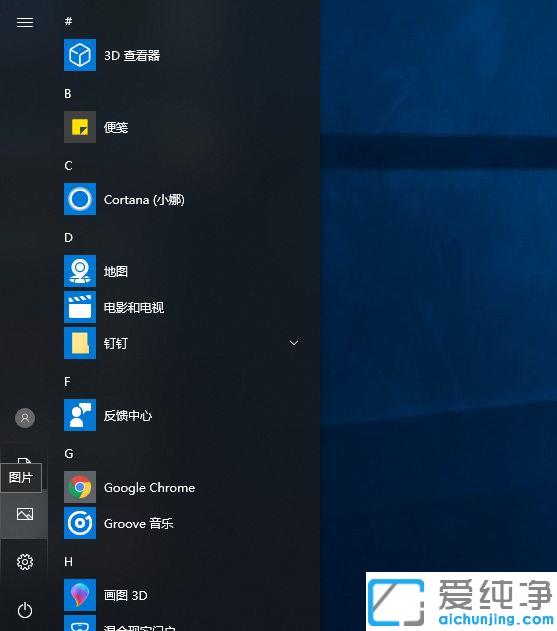Launch 电影和电视 clapperboard icon
Viewport: 557px width, 631px height.
point(80,307)
